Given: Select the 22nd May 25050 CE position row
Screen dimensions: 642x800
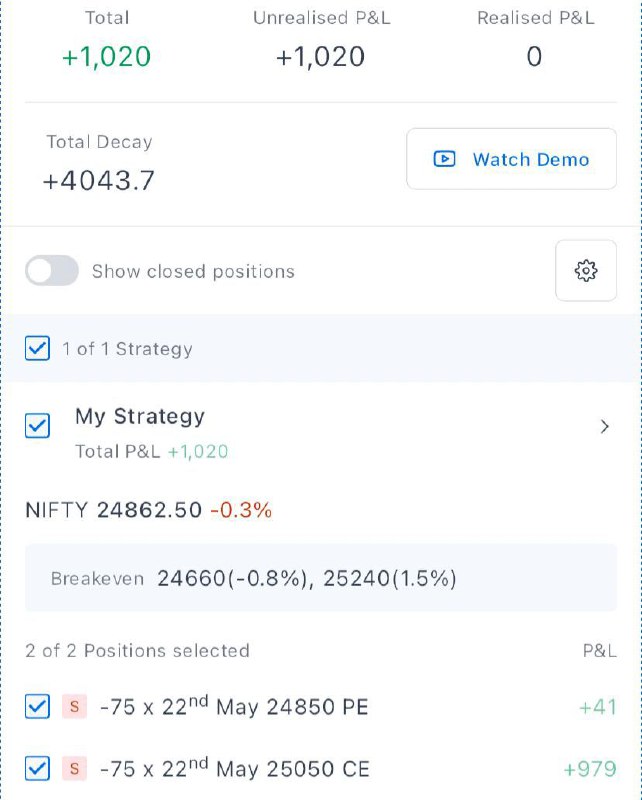Looking at the screenshot, I should tap(320, 768).
